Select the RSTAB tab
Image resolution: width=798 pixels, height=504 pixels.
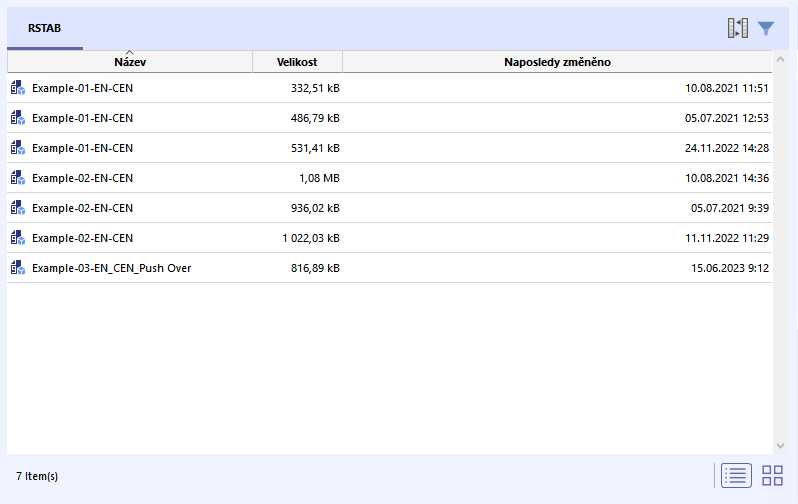pyautogui.click(x=45, y=29)
